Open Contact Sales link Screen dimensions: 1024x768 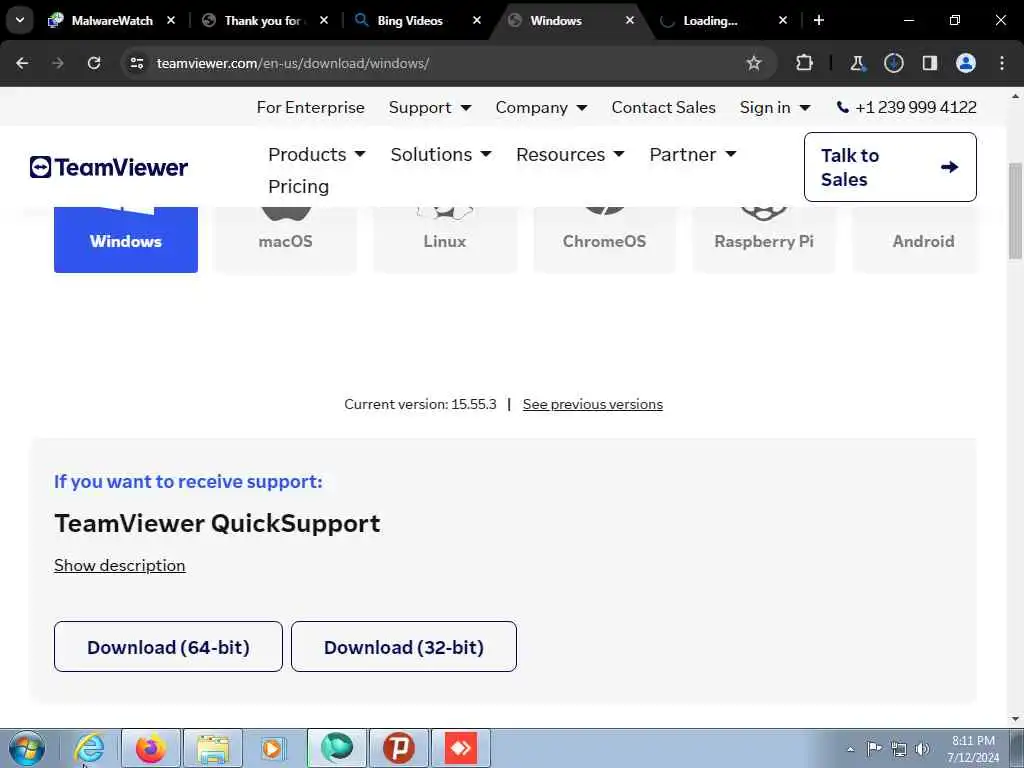click(x=664, y=107)
